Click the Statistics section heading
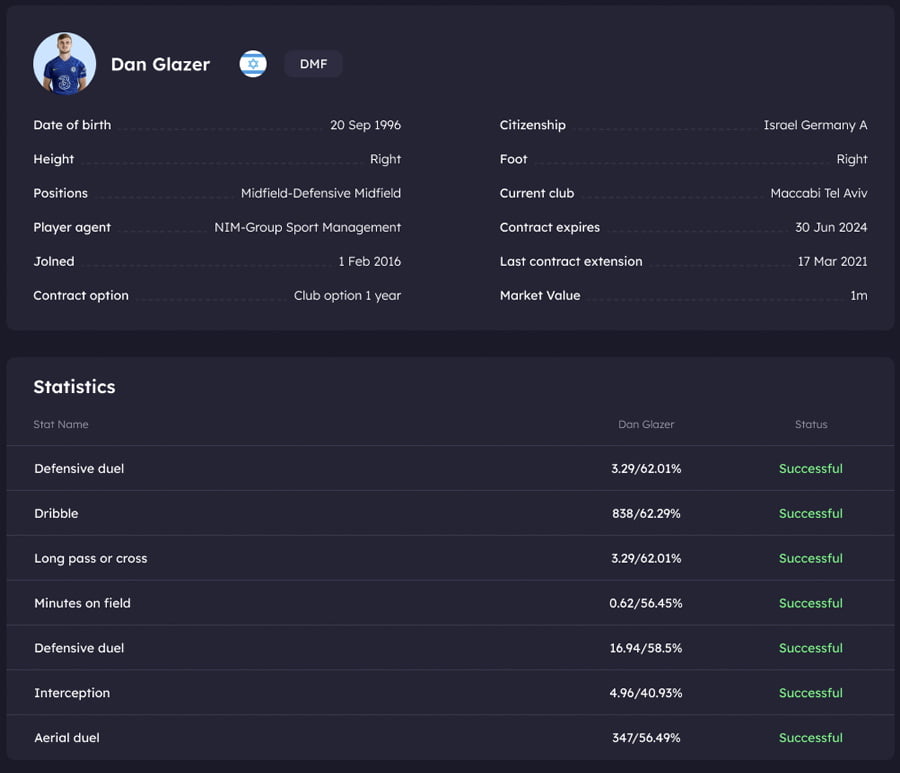 pos(74,387)
